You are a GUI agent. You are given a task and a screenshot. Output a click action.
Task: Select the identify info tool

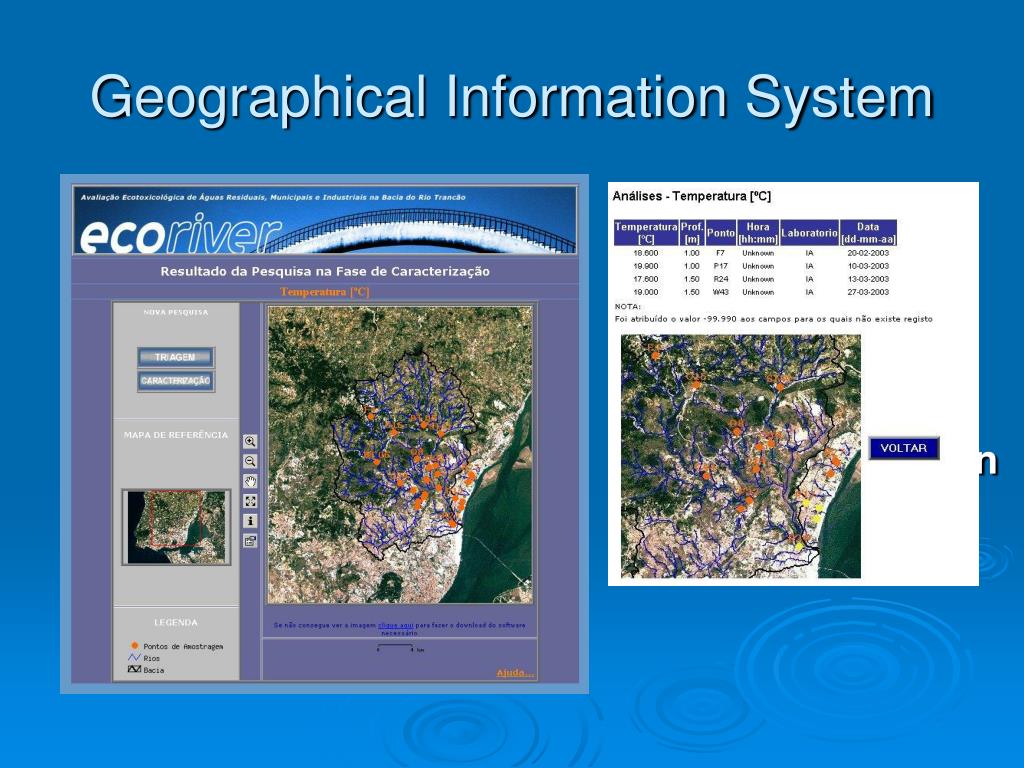[x=250, y=521]
